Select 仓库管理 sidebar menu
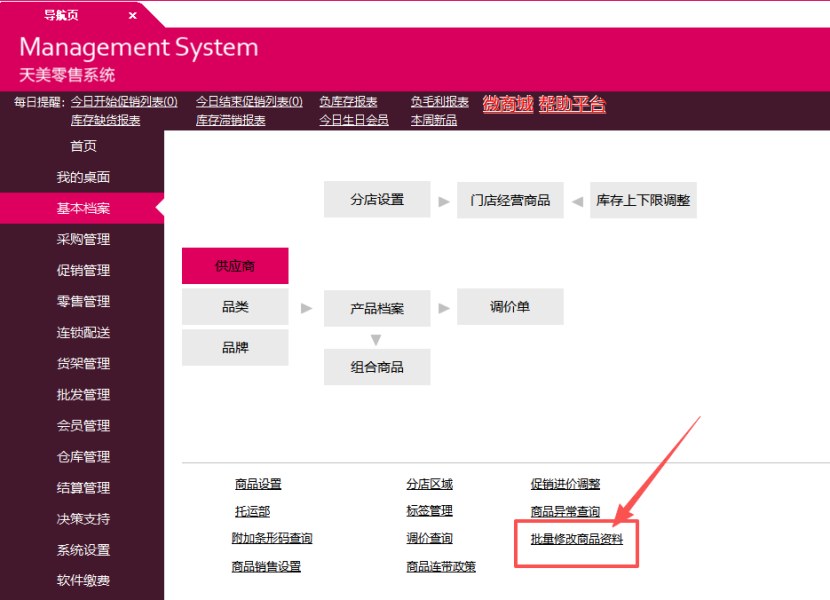830x600 pixels. 83,457
